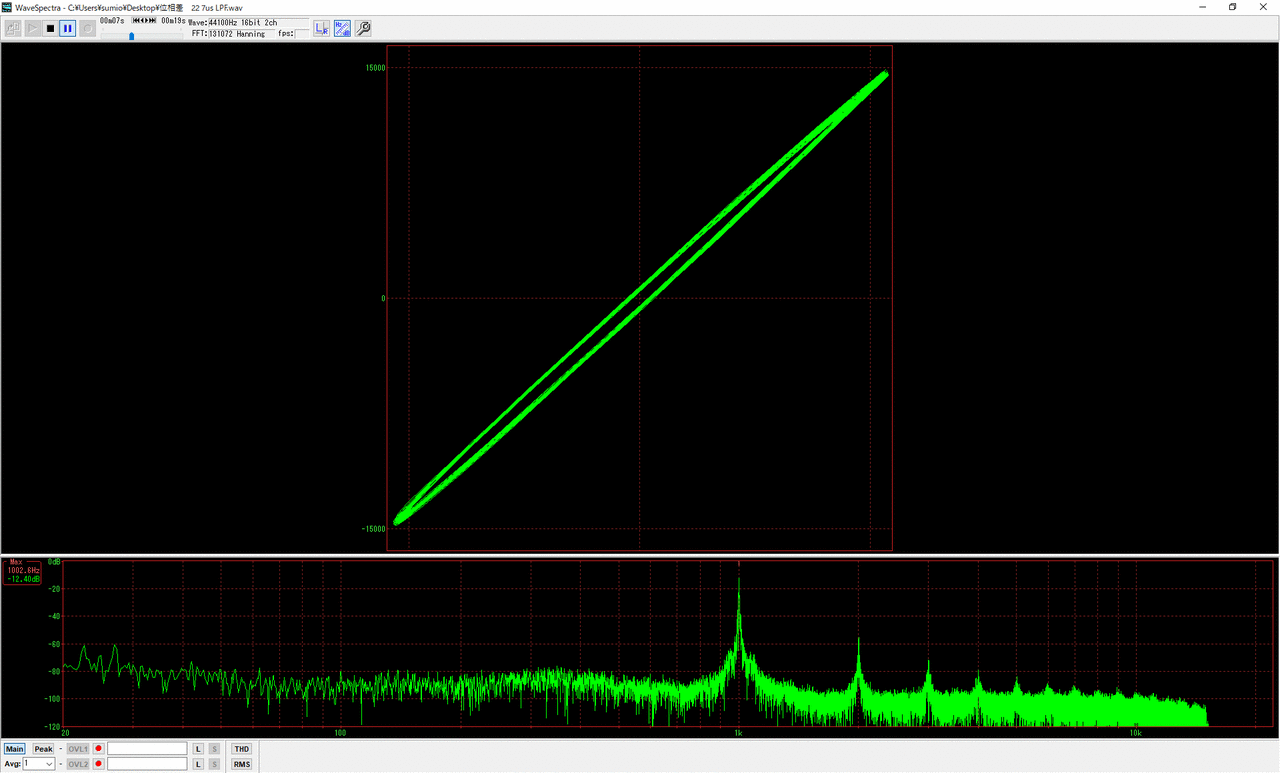The height and width of the screenshot is (773, 1280).
Task: Close the WaveSpectra window
Action: [x=1264, y=7]
